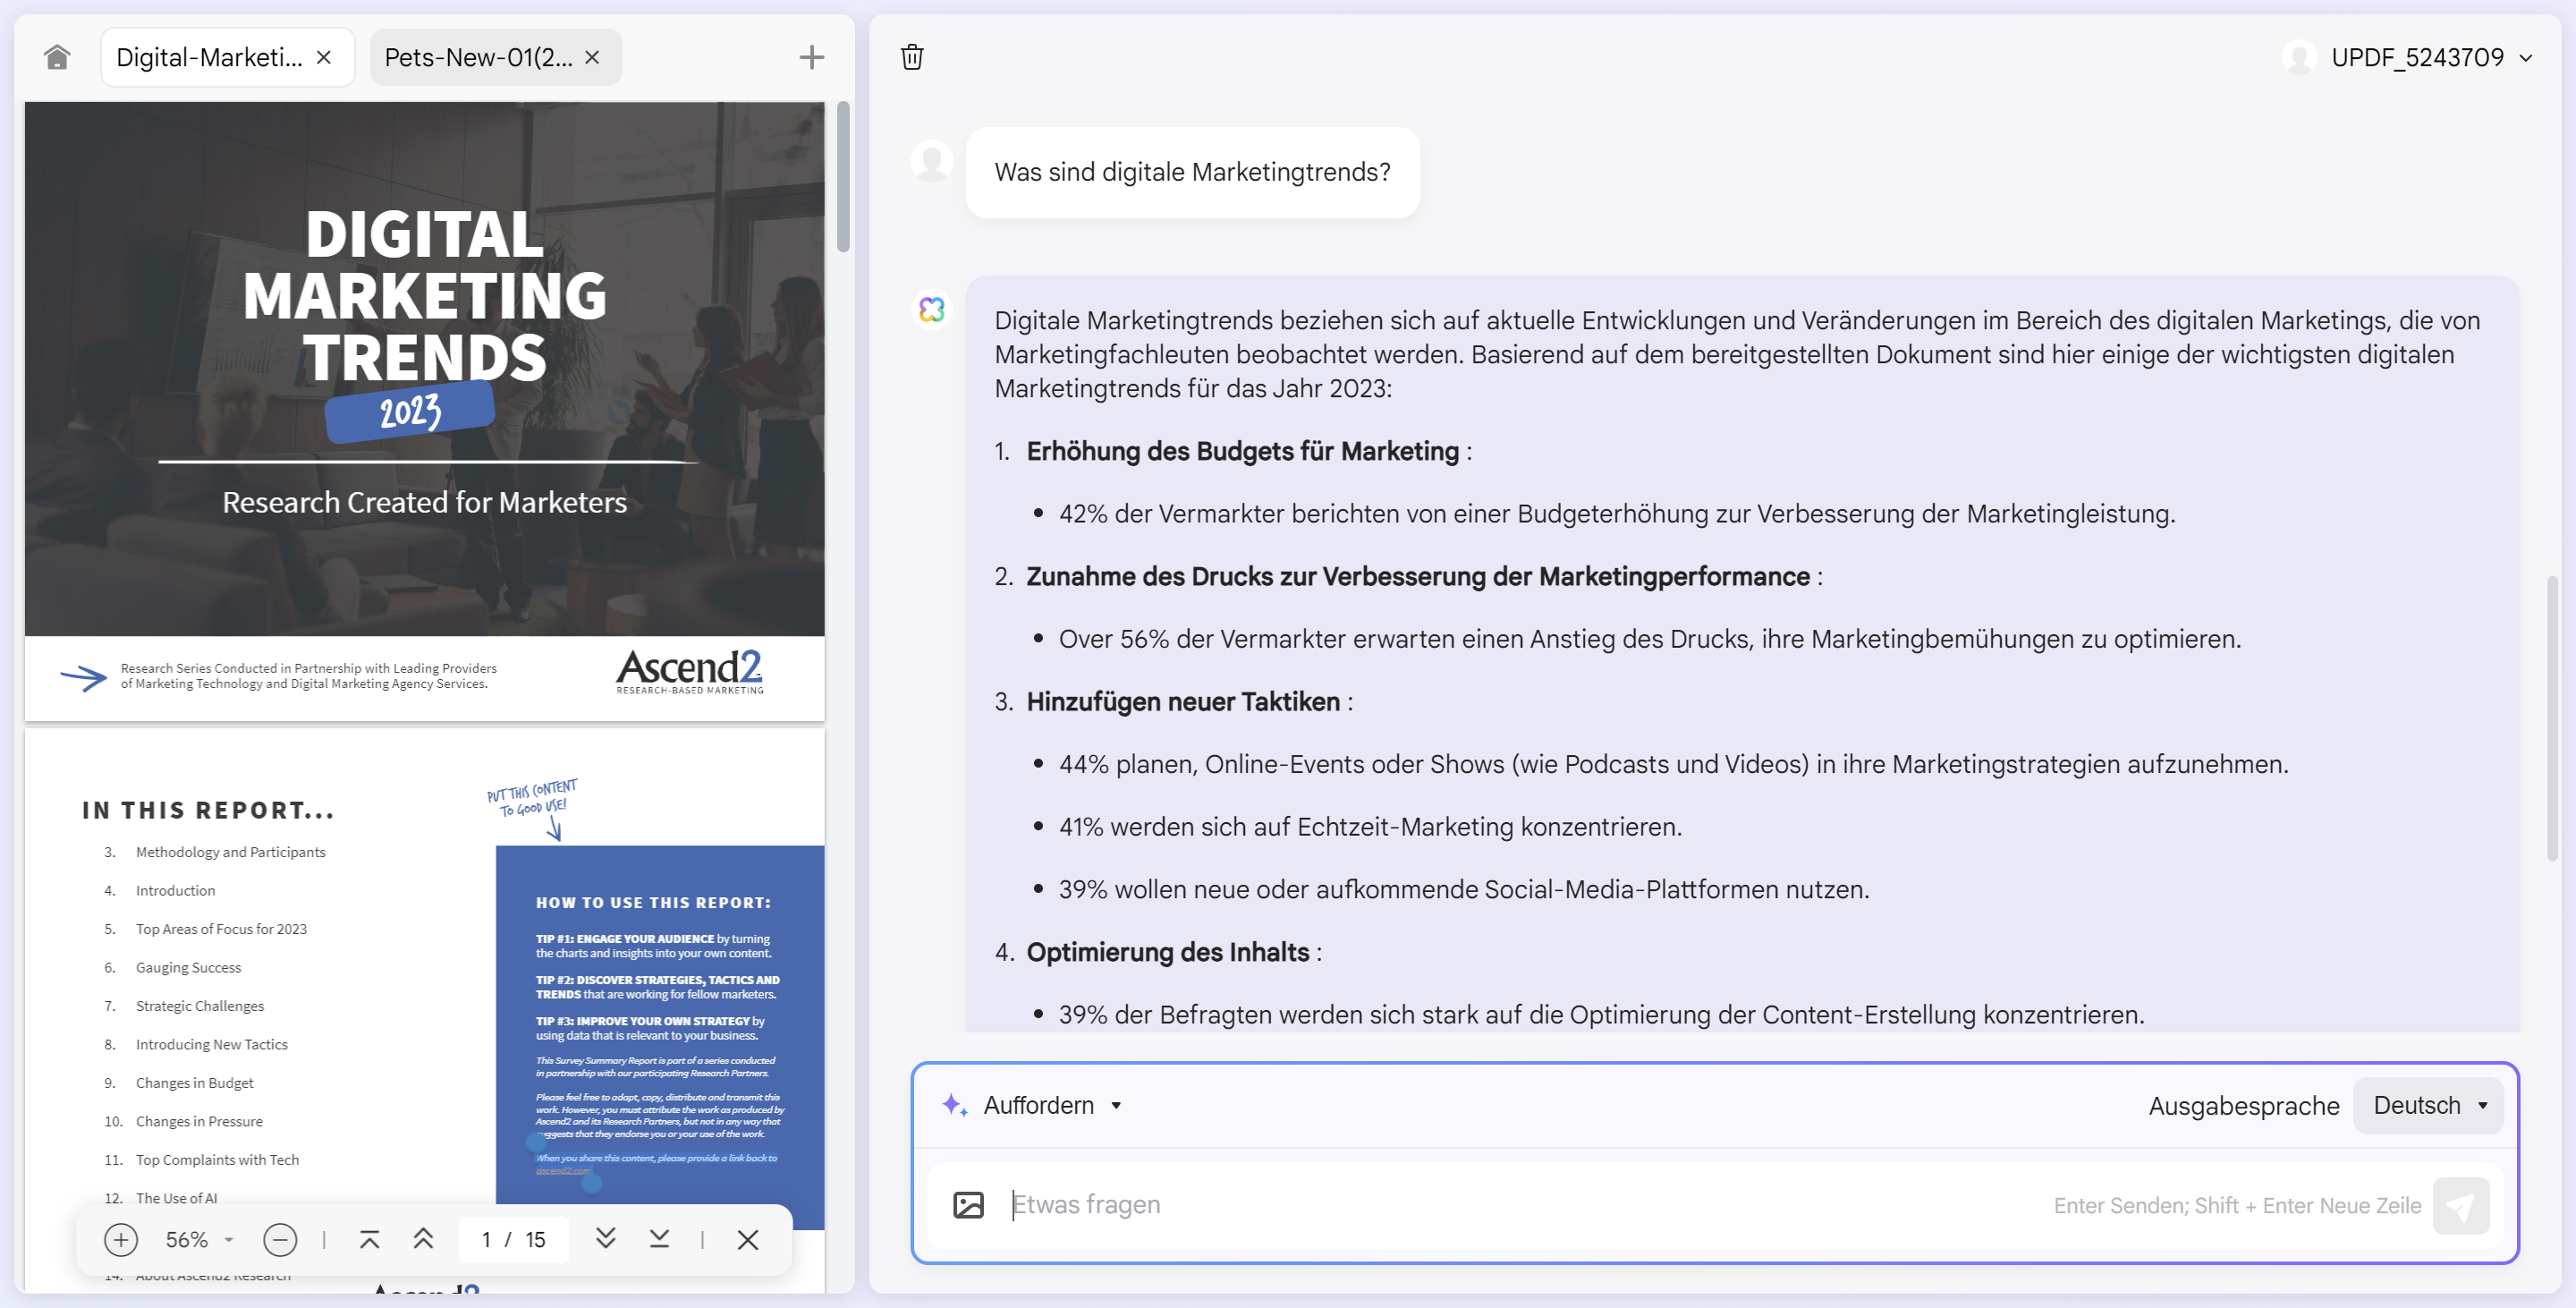
Task: Zoom in with the plus icon
Action: [x=121, y=1240]
